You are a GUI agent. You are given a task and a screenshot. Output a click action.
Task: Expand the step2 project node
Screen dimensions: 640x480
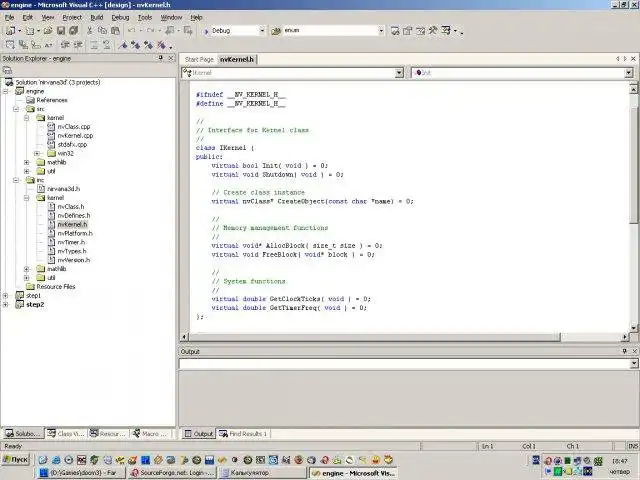(5, 304)
